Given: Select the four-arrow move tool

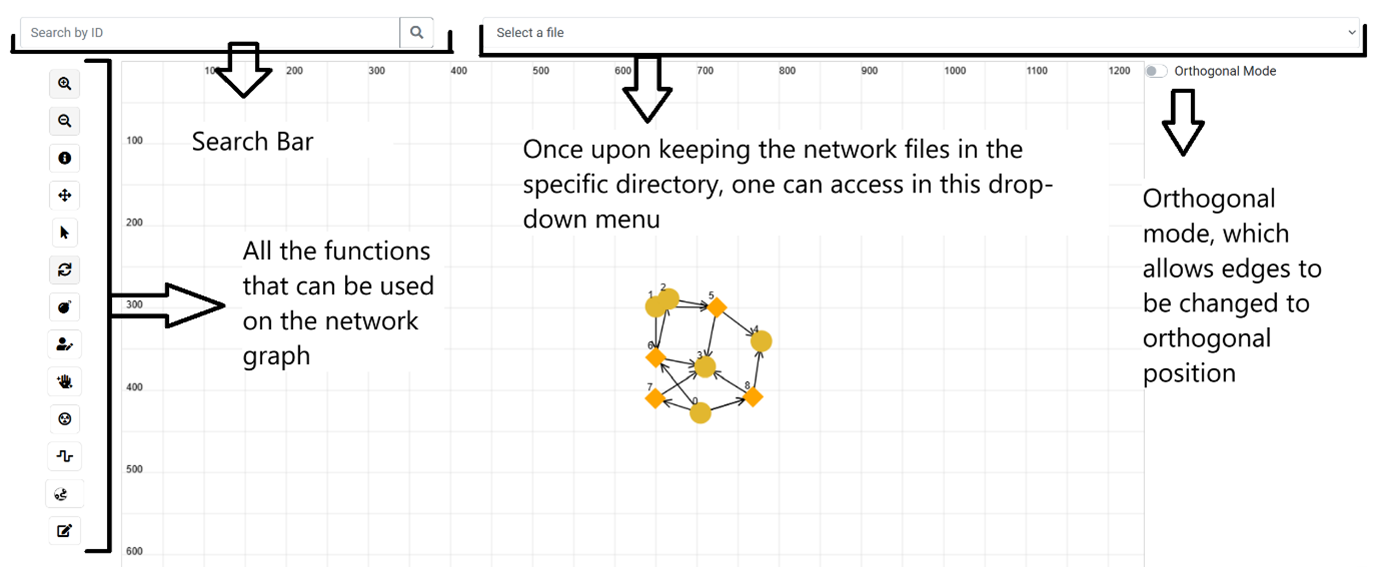Looking at the screenshot, I should coord(65,196).
